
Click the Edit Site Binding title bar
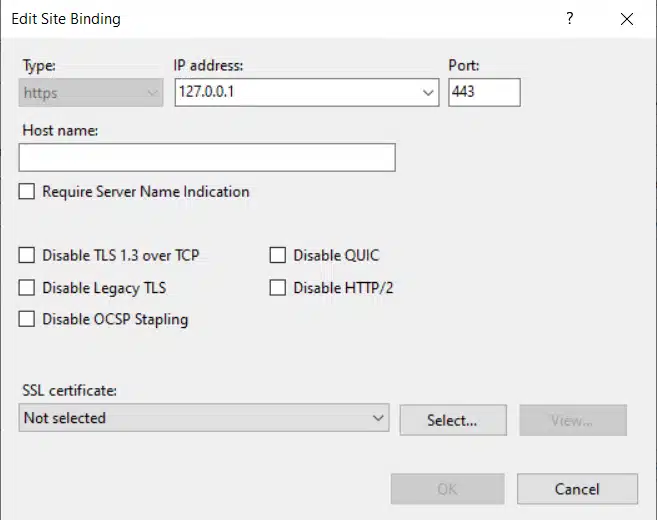250,19
